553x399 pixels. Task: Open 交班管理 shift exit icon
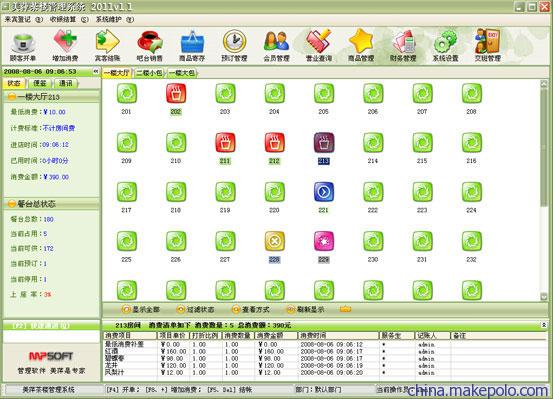tap(488, 46)
